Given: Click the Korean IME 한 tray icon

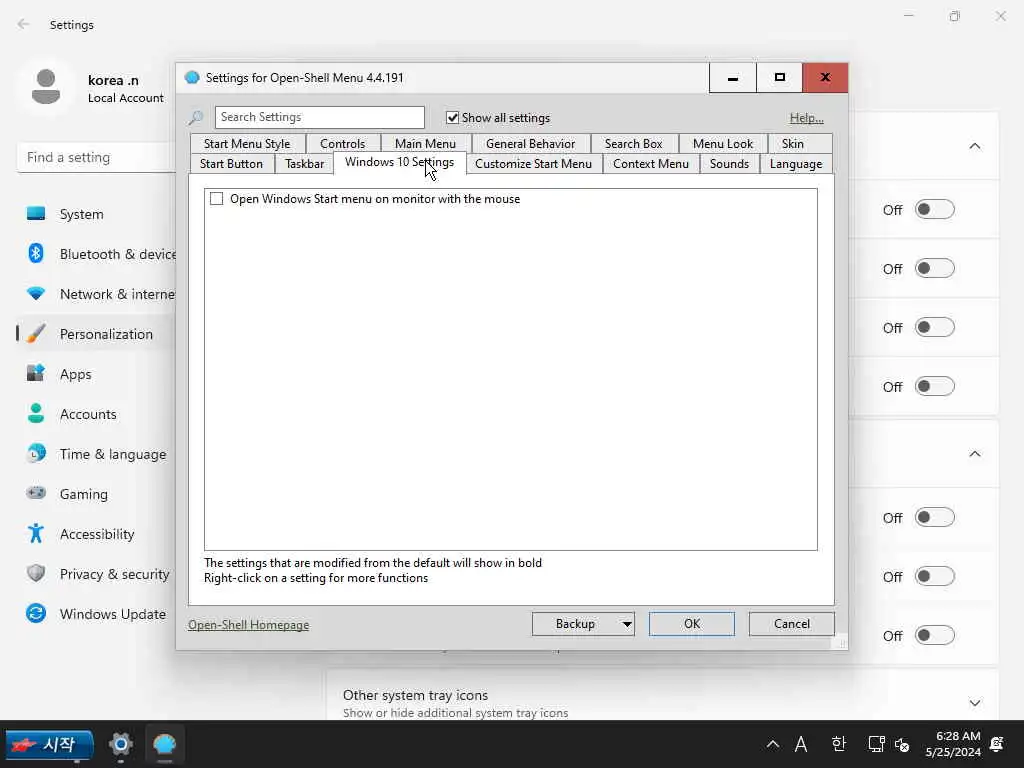Looking at the screenshot, I should [839, 744].
